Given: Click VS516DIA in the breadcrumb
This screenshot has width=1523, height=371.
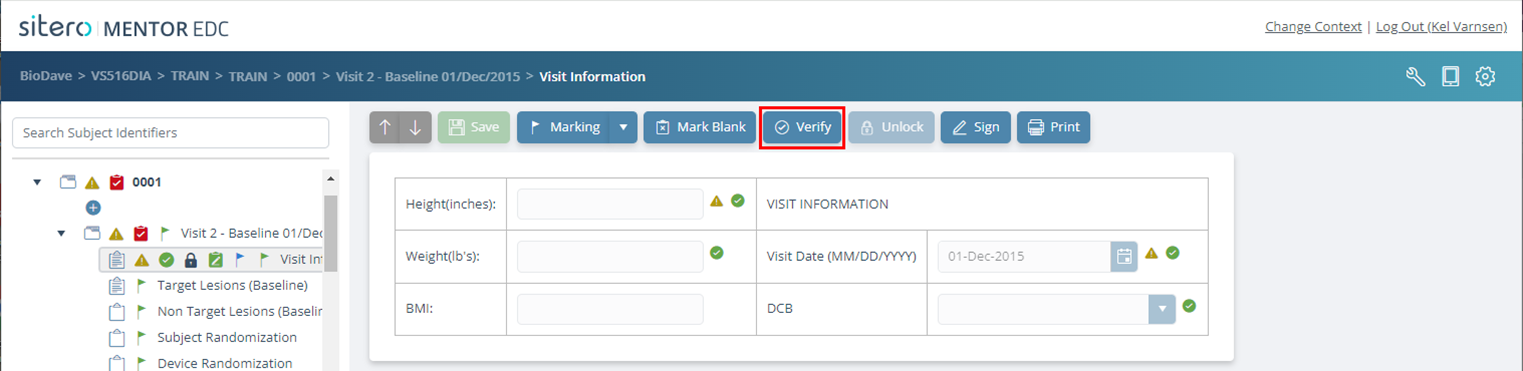Looking at the screenshot, I should [121, 76].
